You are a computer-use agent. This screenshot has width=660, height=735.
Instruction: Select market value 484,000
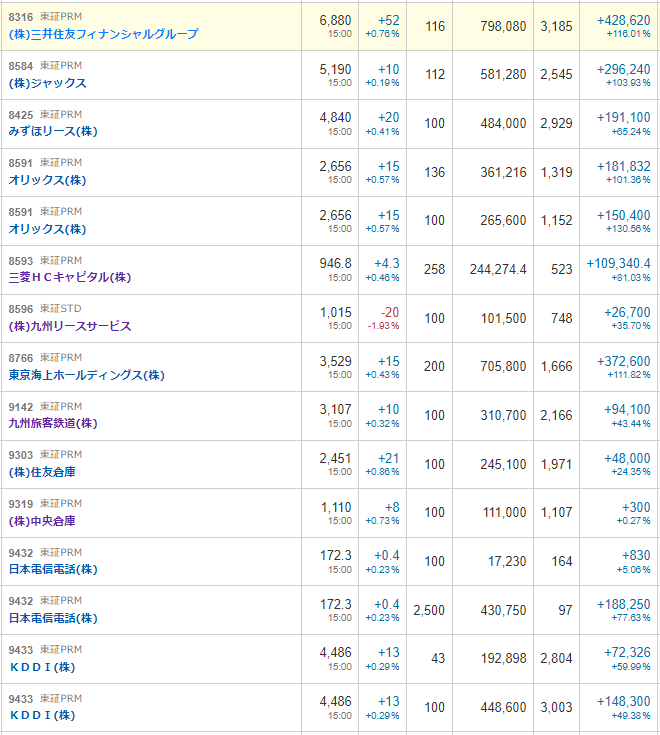click(x=503, y=123)
